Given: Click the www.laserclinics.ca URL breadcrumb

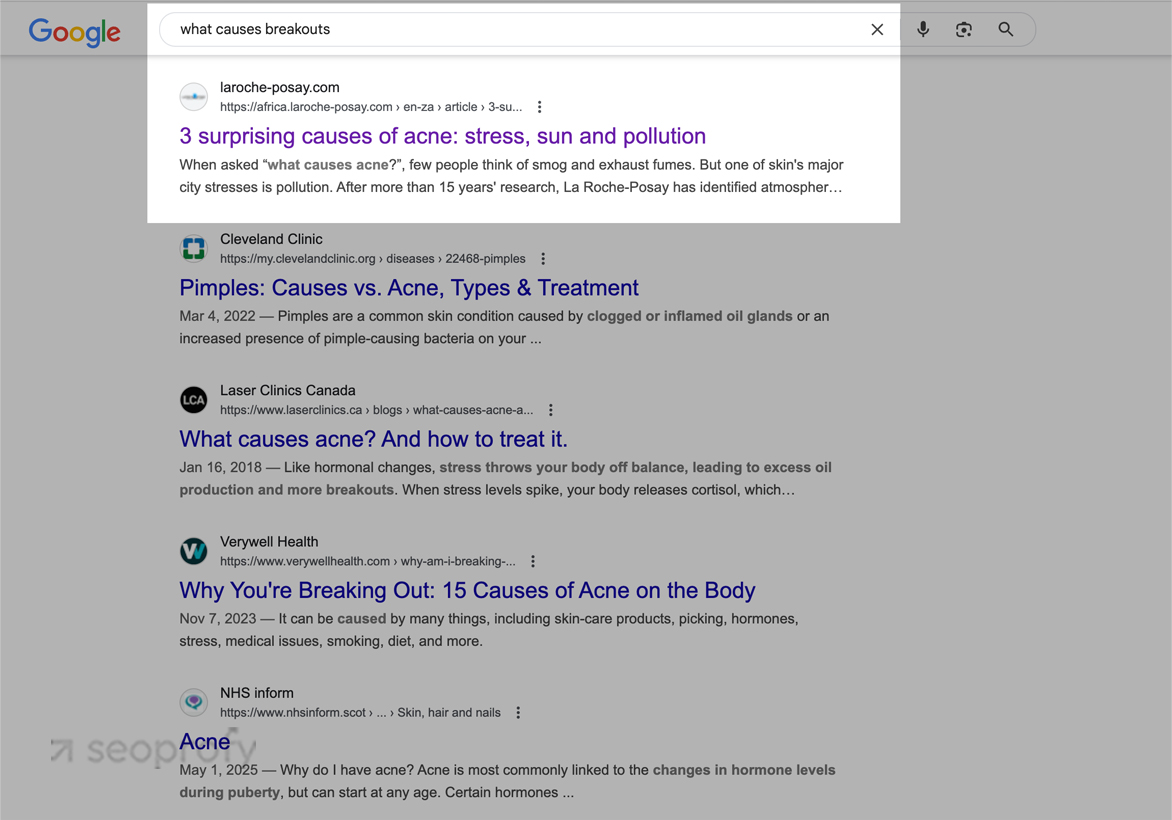Looking at the screenshot, I should tap(377, 410).
